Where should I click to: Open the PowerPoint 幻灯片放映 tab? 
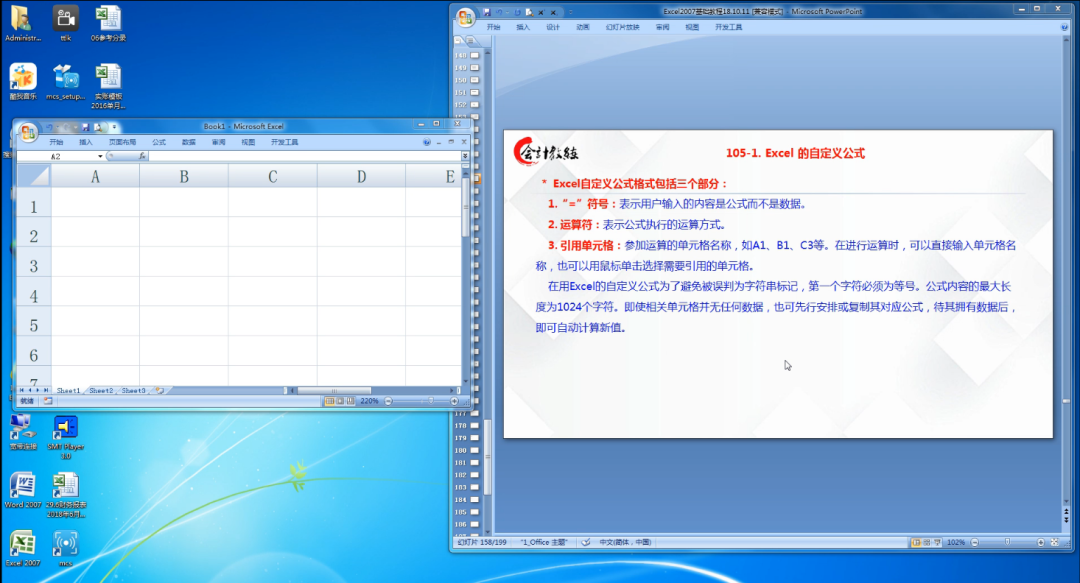click(x=623, y=27)
